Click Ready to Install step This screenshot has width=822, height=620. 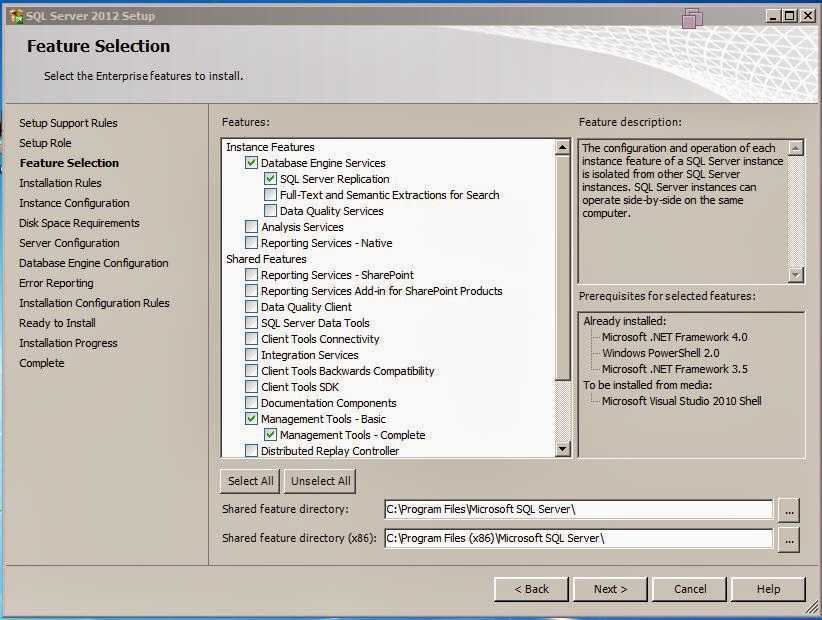57,323
